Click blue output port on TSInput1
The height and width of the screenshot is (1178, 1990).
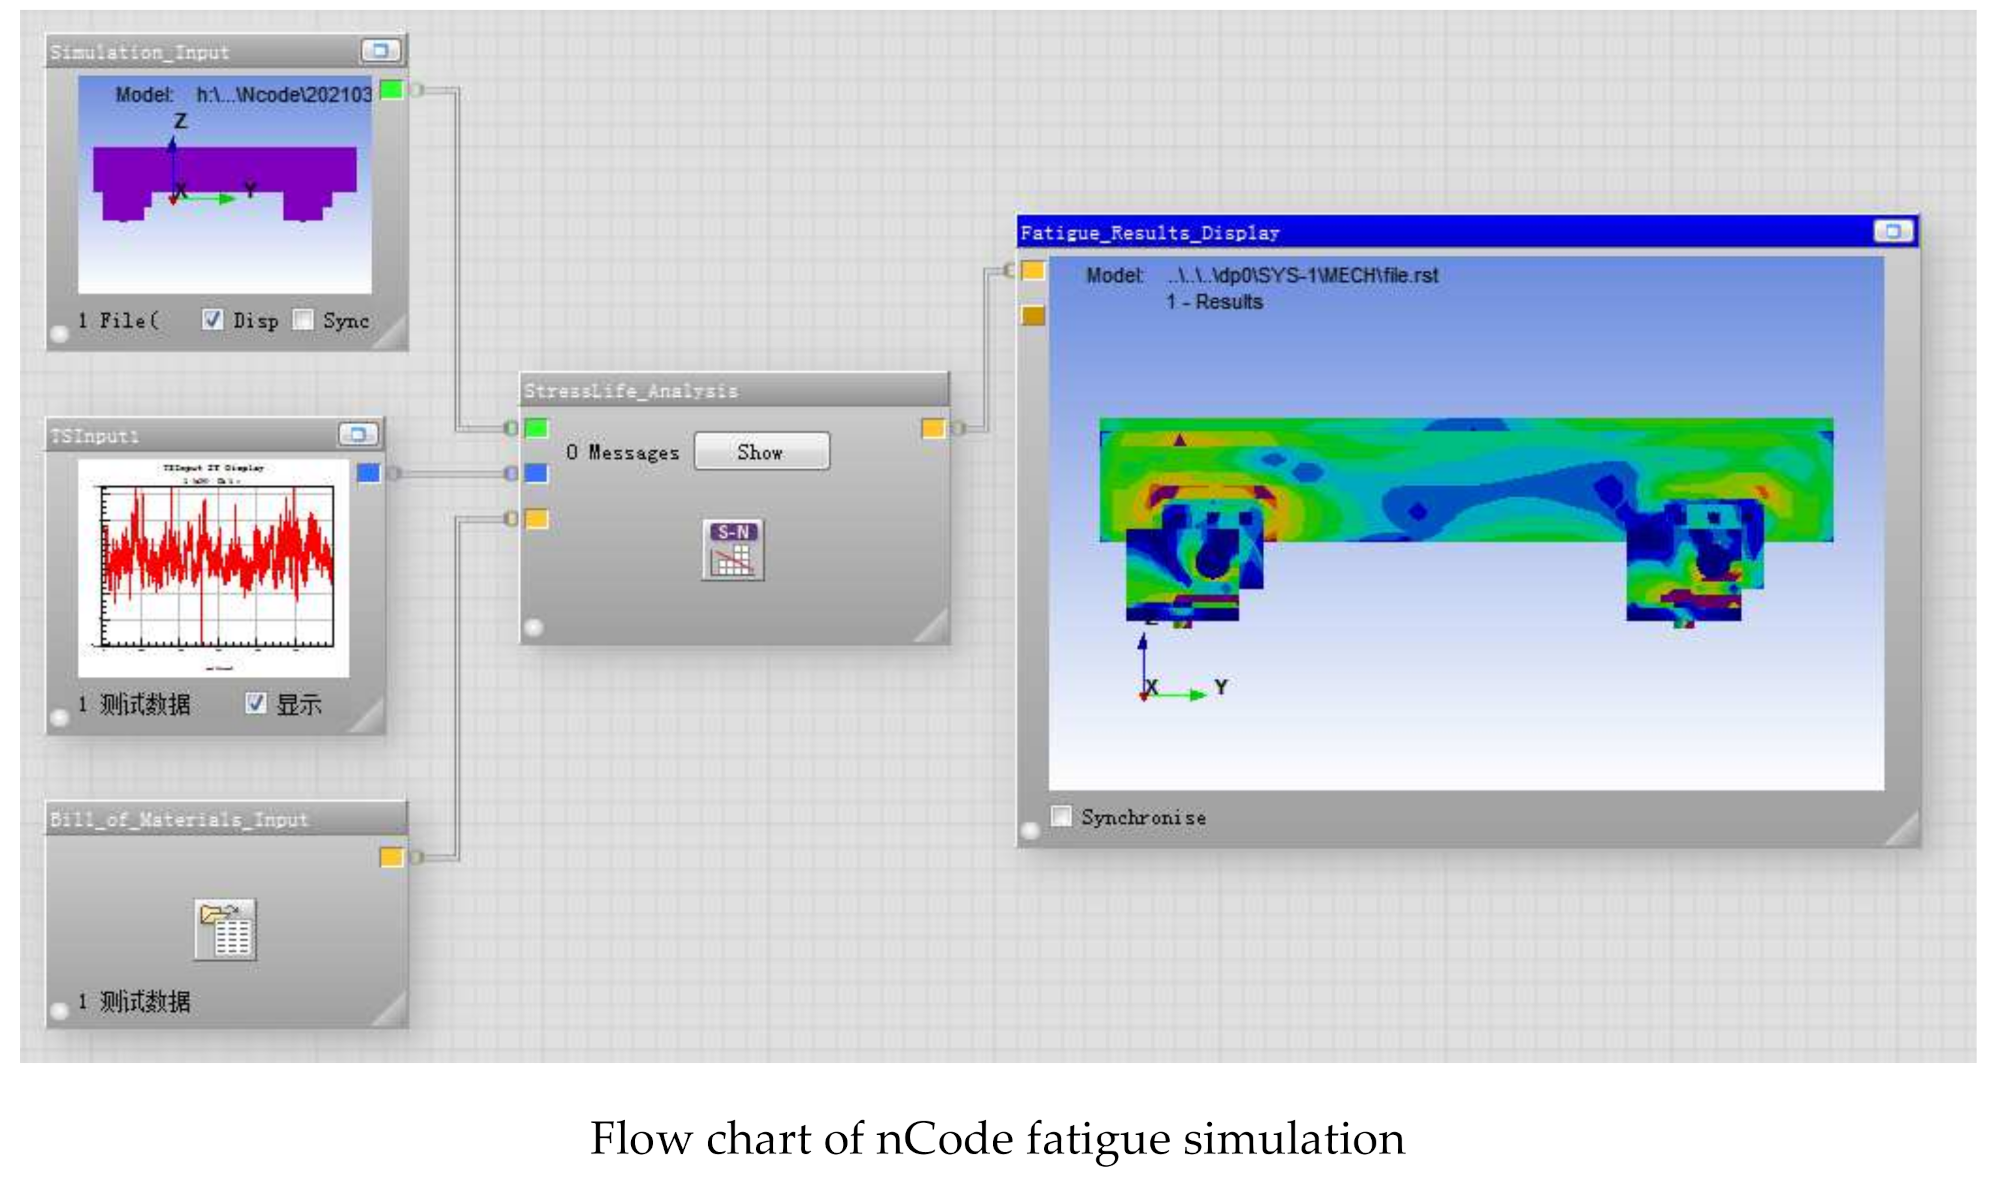(x=368, y=473)
